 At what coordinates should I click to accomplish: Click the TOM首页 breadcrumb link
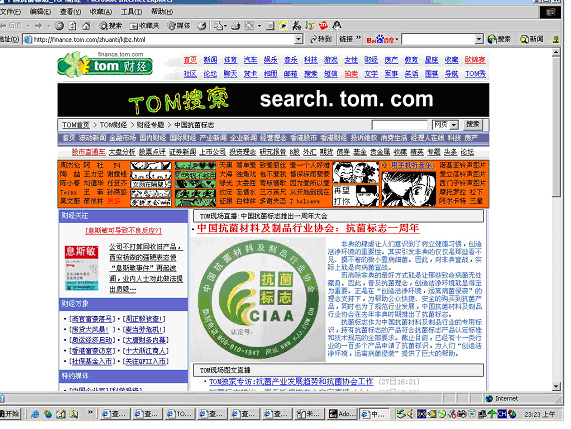[76, 125]
